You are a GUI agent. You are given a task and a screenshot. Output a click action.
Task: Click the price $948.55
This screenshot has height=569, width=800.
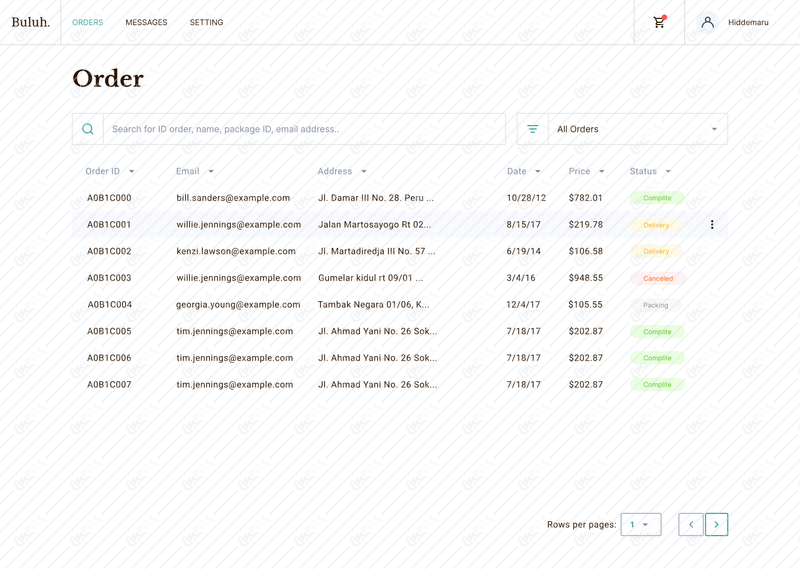(x=586, y=278)
